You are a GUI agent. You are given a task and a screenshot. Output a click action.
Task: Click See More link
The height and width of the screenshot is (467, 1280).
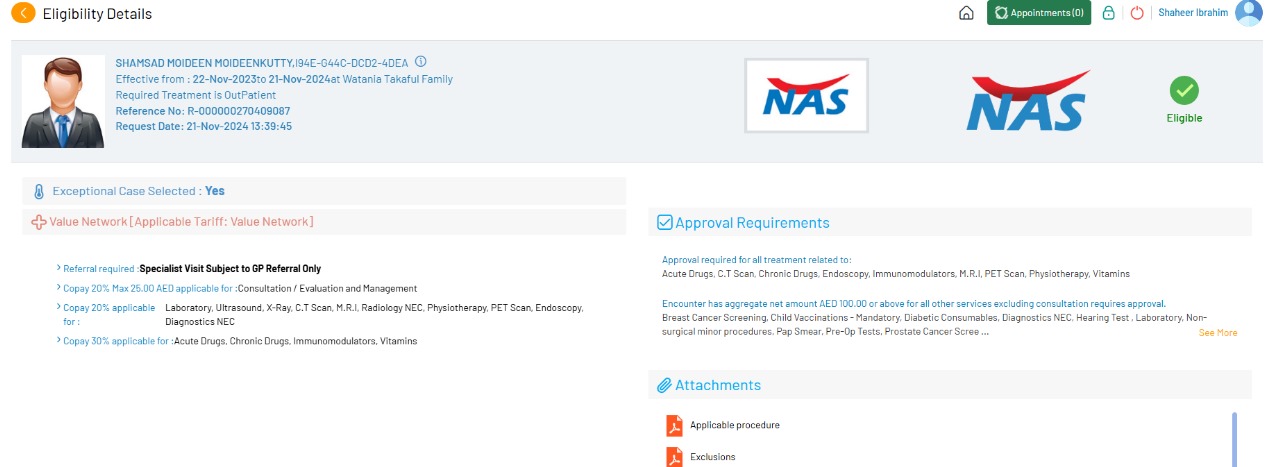(1218, 332)
